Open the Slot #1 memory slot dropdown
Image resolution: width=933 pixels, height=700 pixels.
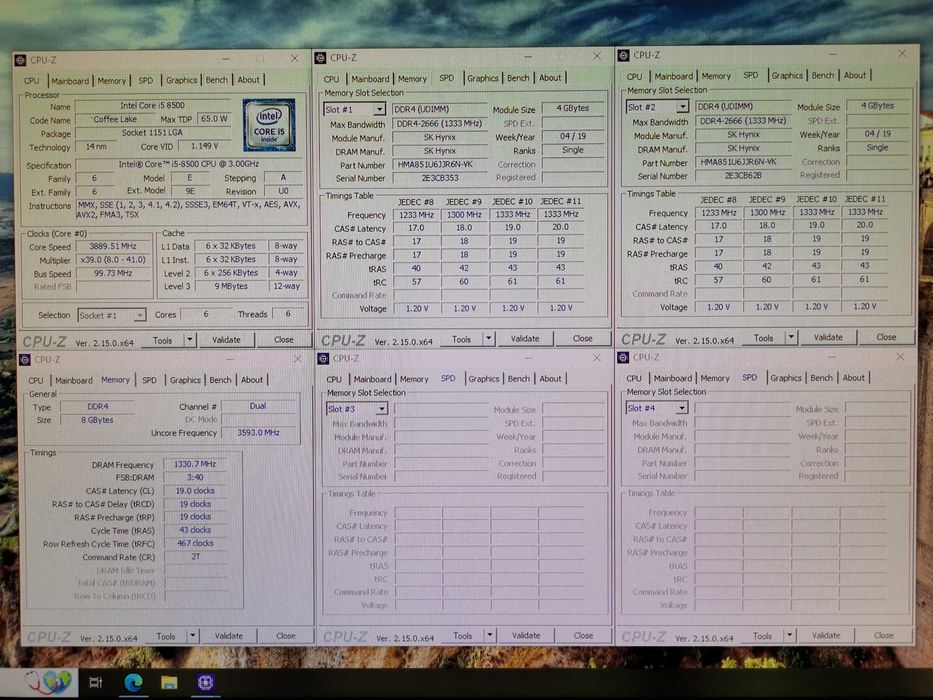379,110
